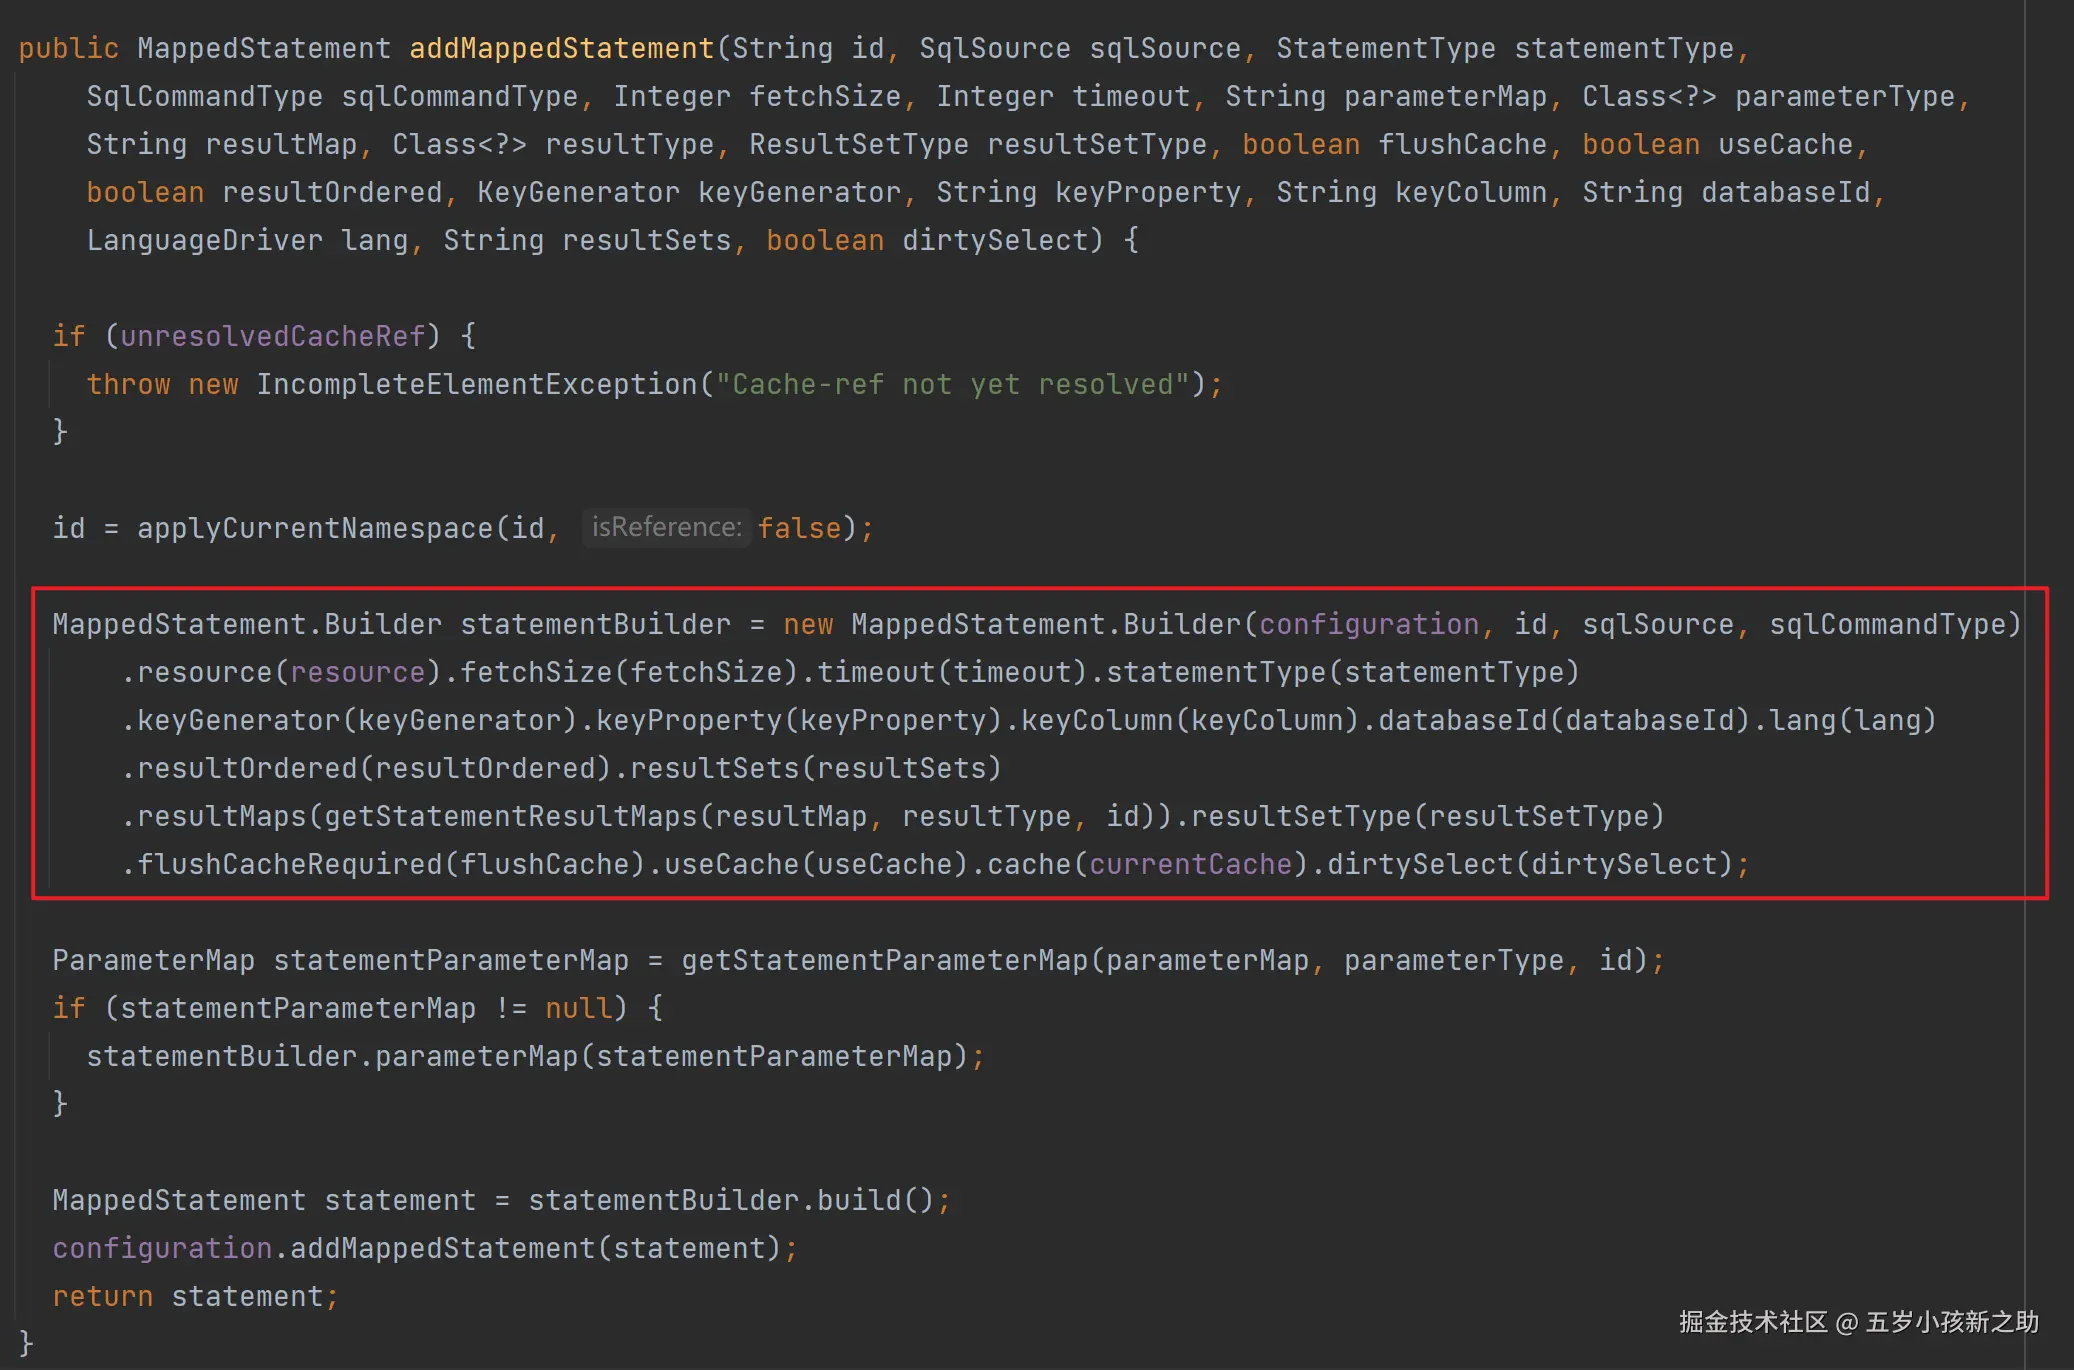2074x1370 pixels.
Task: Click IncompleteElementException class reference
Action: click(x=476, y=384)
